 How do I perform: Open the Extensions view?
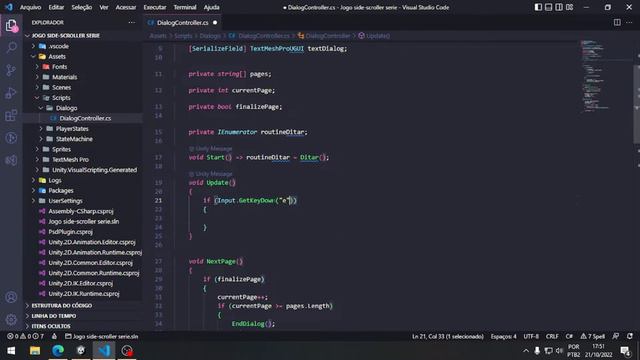pyautogui.click(x=11, y=116)
